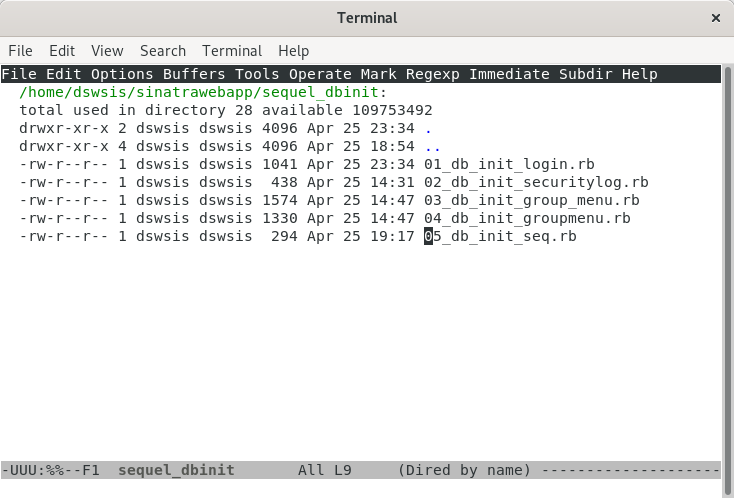Image resolution: width=734 pixels, height=498 pixels.
Task: Click the 01_db_init_login.rb file
Action: pos(496,164)
